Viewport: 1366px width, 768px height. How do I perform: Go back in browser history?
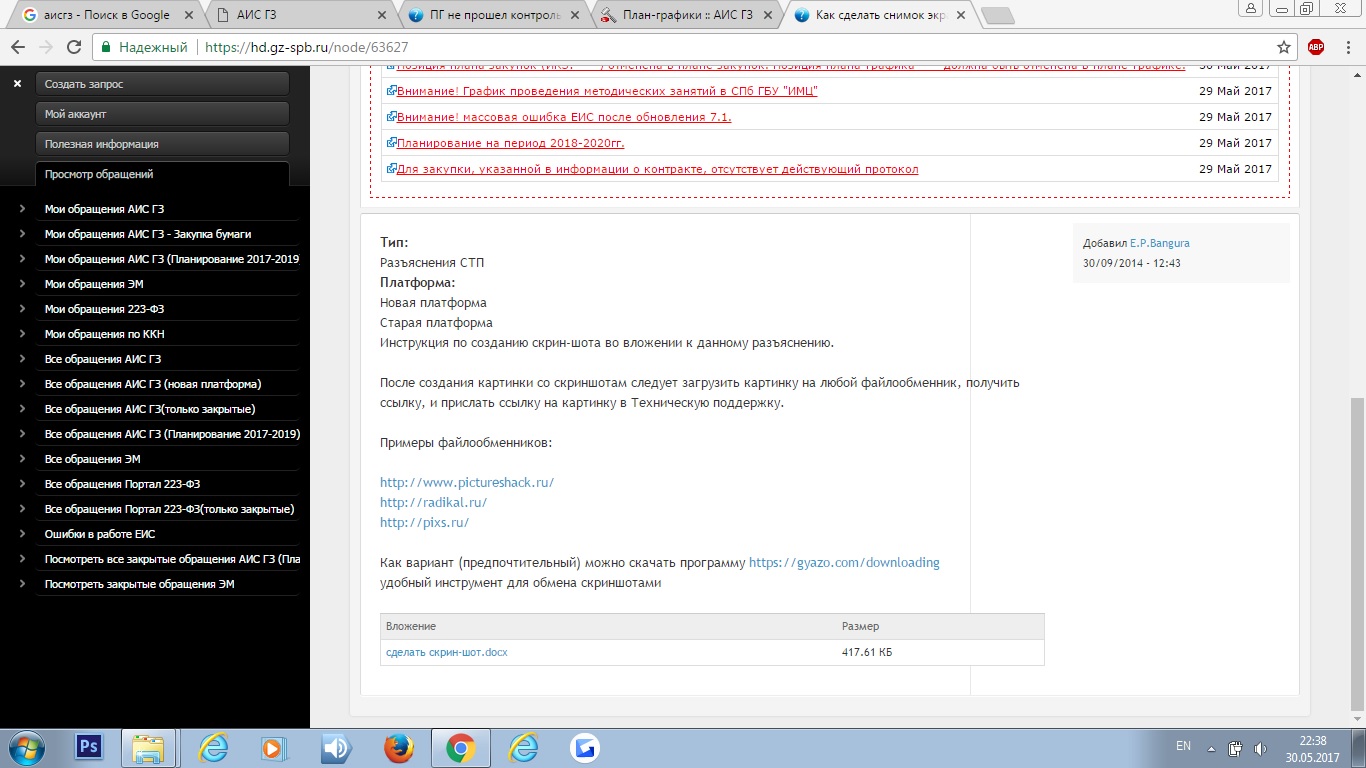[x=17, y=47]
